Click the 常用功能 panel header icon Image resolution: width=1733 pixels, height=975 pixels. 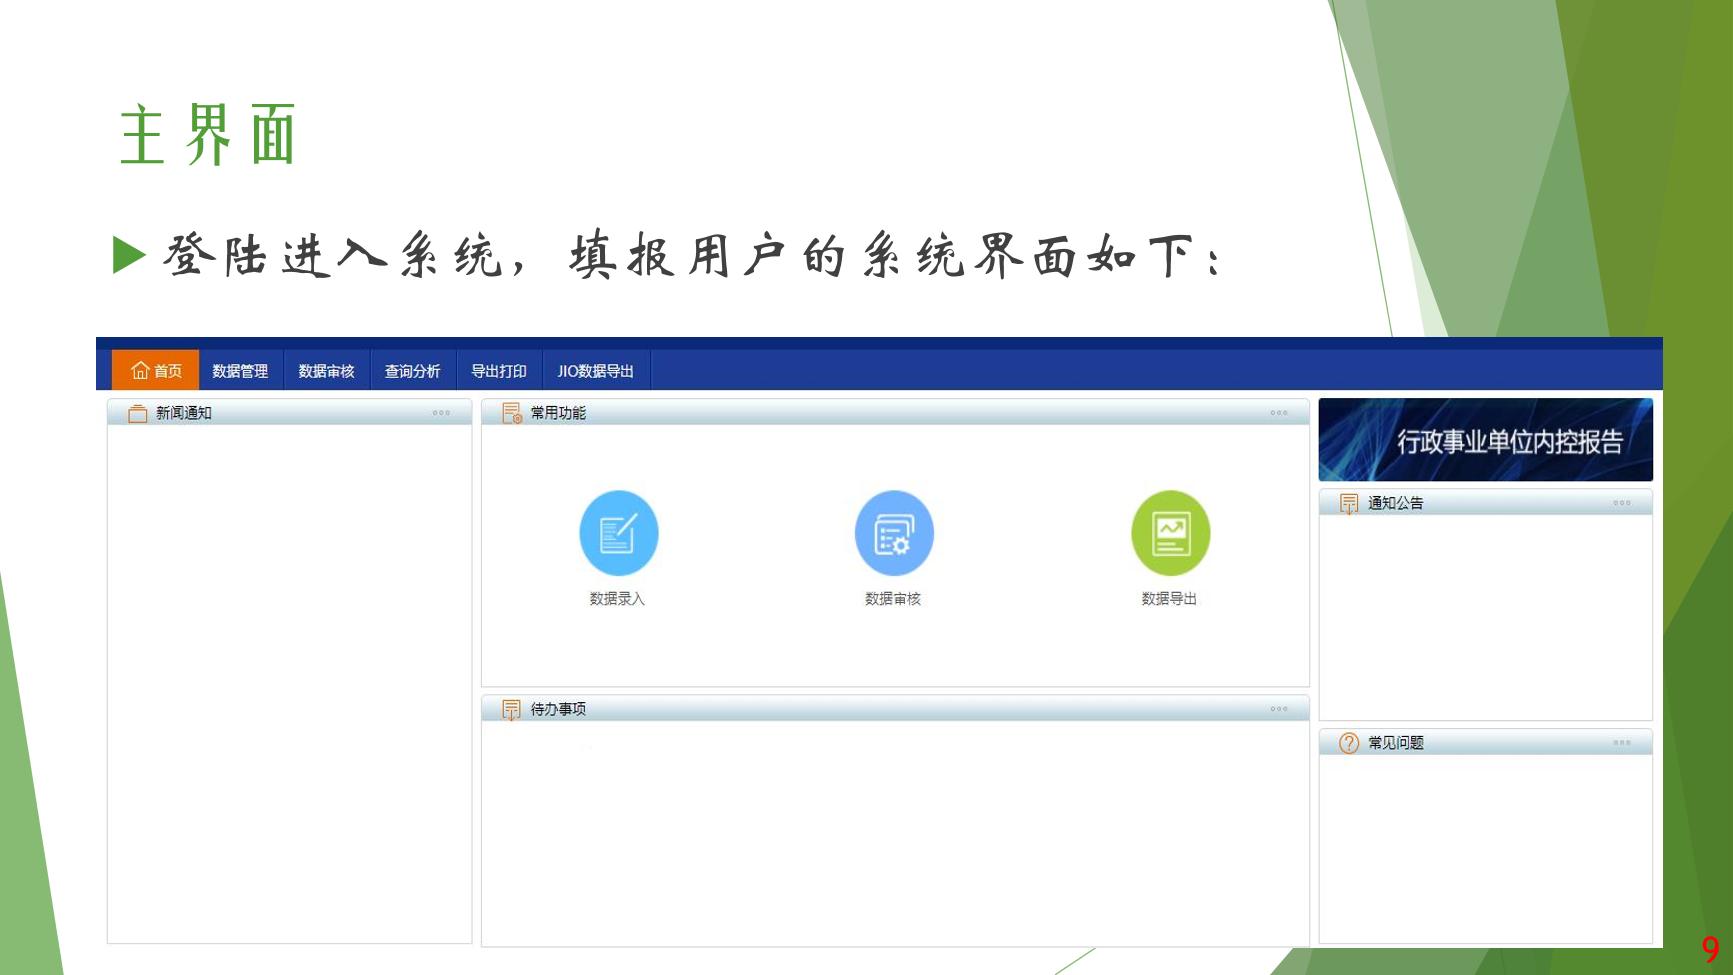pos(512,413)
